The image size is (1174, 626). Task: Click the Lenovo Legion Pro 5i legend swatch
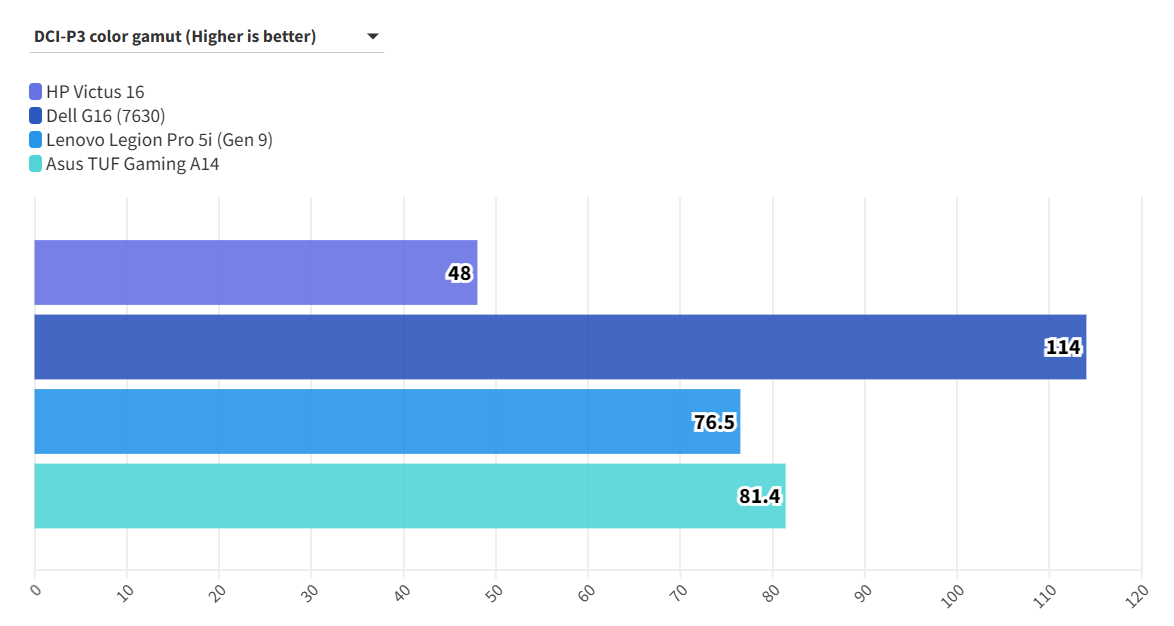pos(36,140)
